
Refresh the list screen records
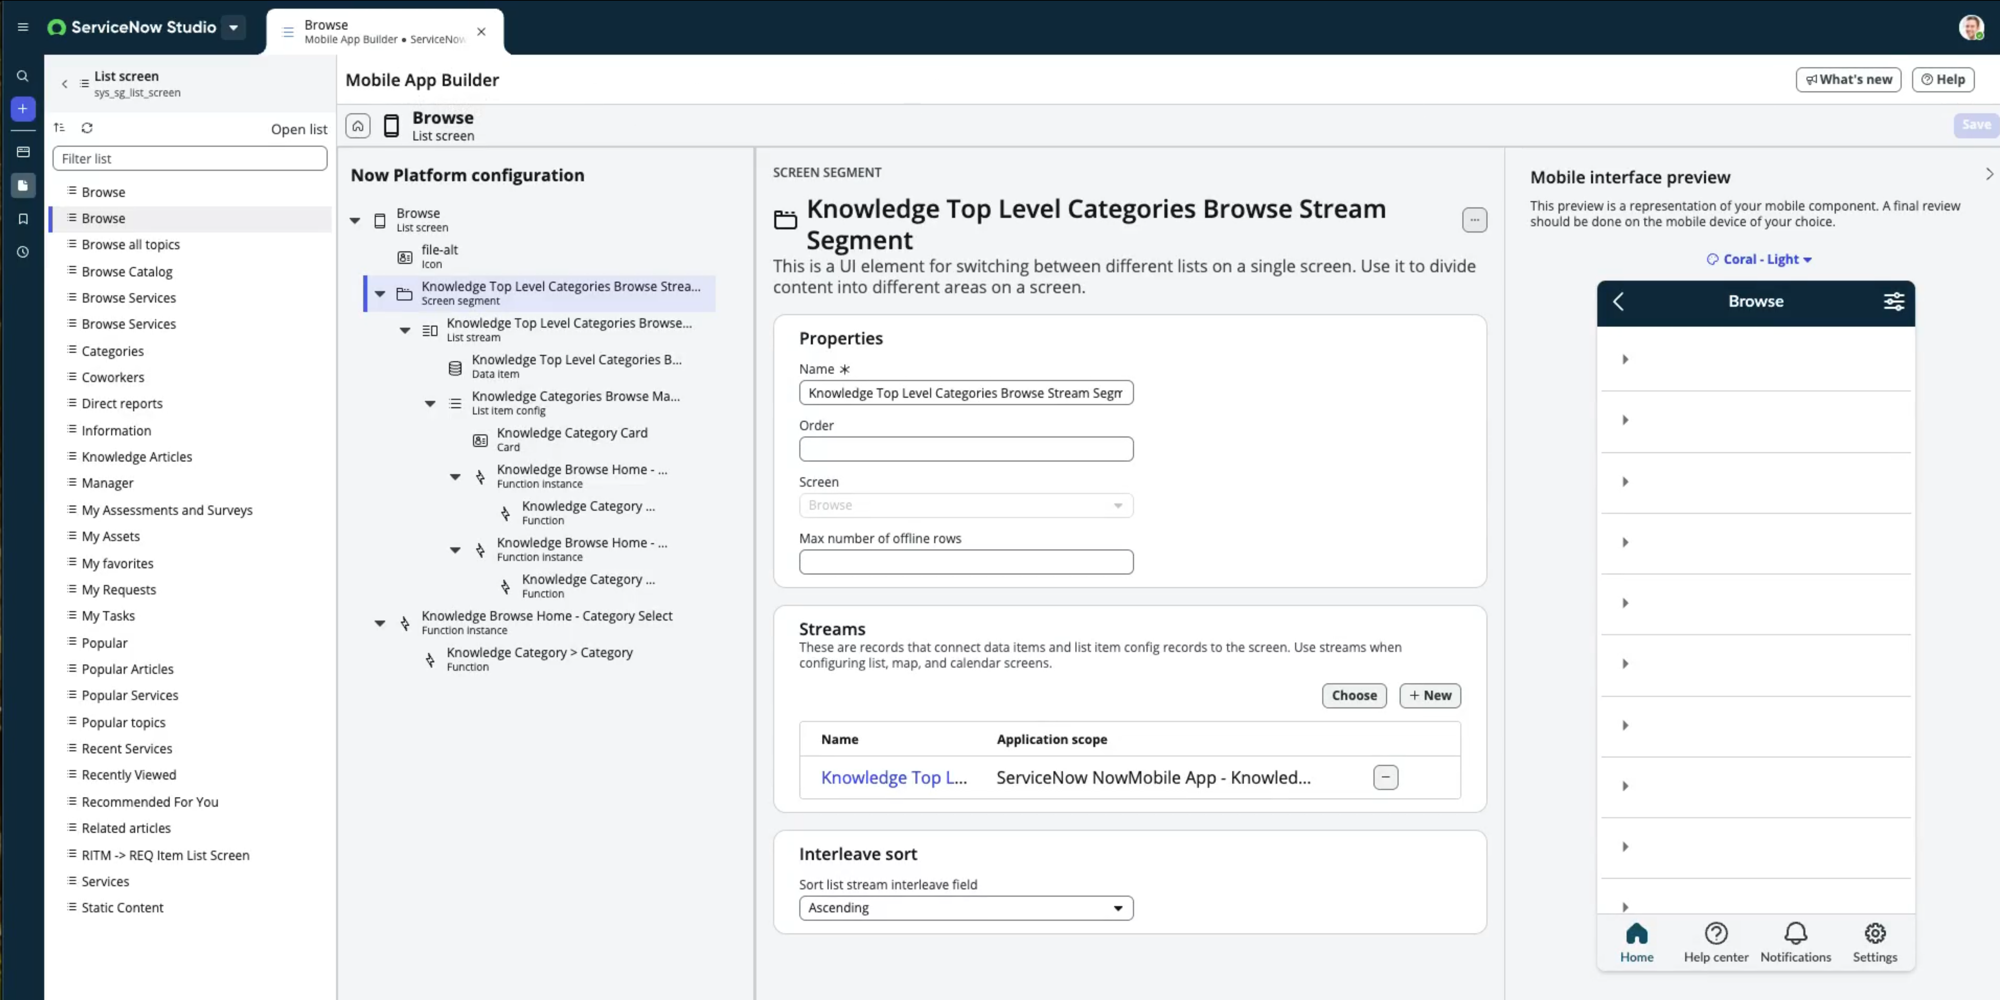[87, 128]
